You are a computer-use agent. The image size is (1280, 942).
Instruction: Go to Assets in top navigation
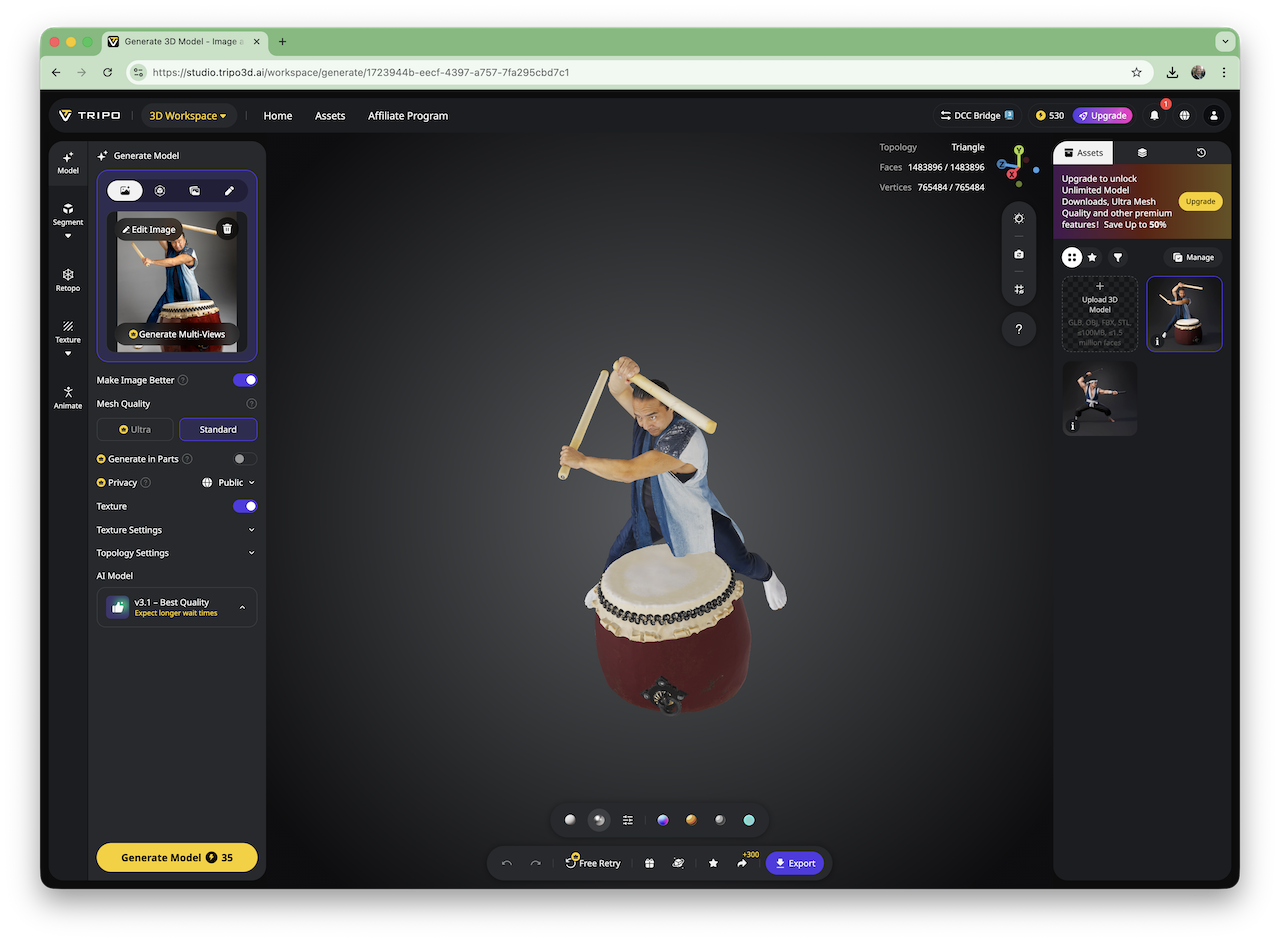pos(330,116)
